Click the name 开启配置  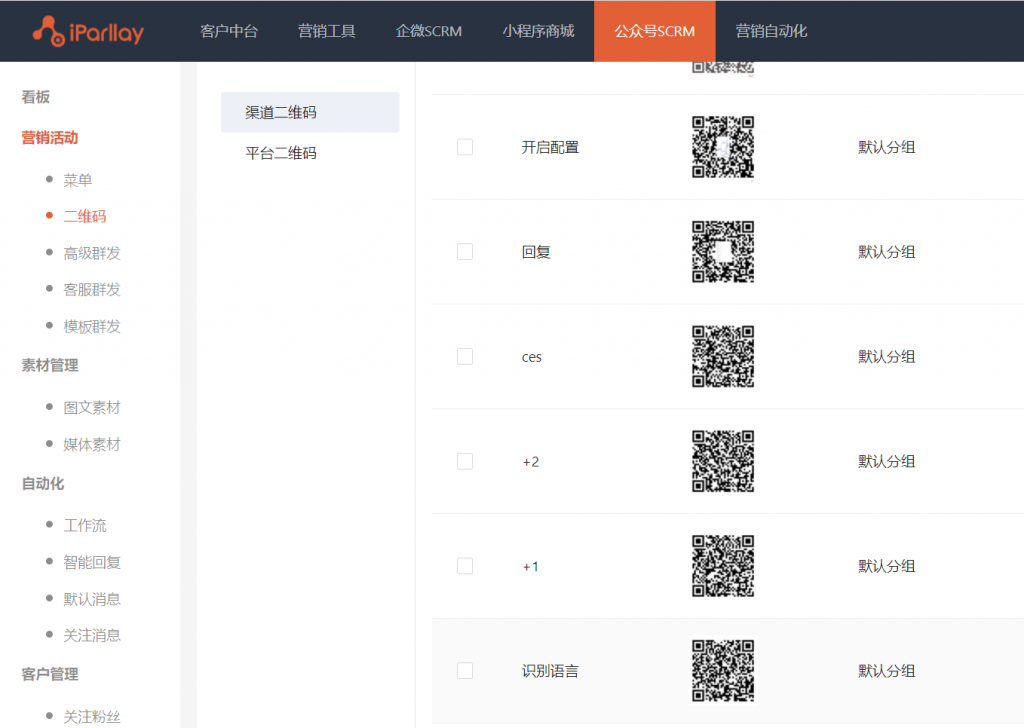pyautogui.click(x=550, y=148)
